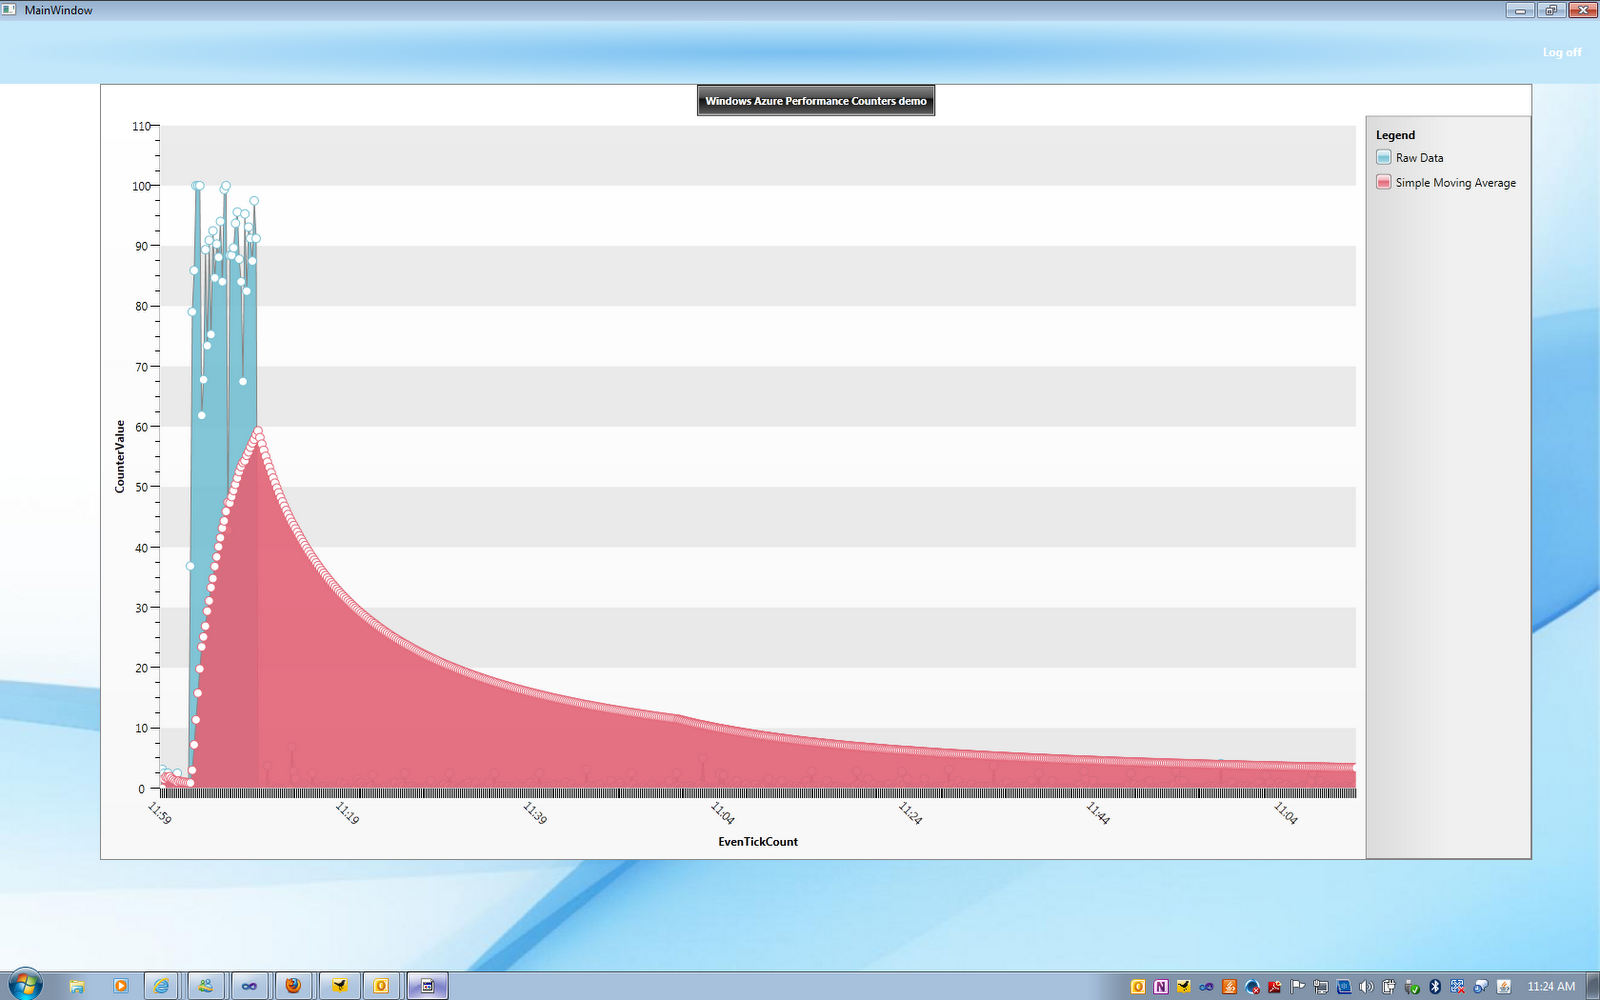Restore down the MainWindow window
This screenshot has width=1600, height=1000.
[x=1551, y=10]
